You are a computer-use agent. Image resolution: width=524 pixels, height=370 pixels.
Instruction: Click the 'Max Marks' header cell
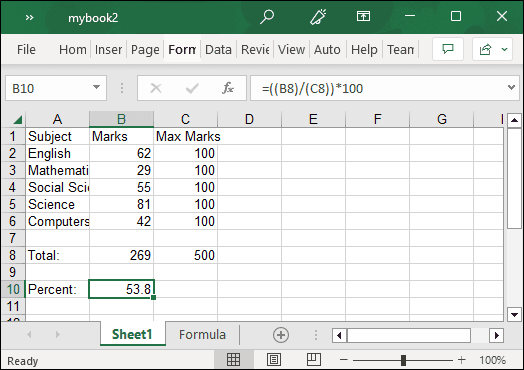pyautogui.click(x=185, y=136)
